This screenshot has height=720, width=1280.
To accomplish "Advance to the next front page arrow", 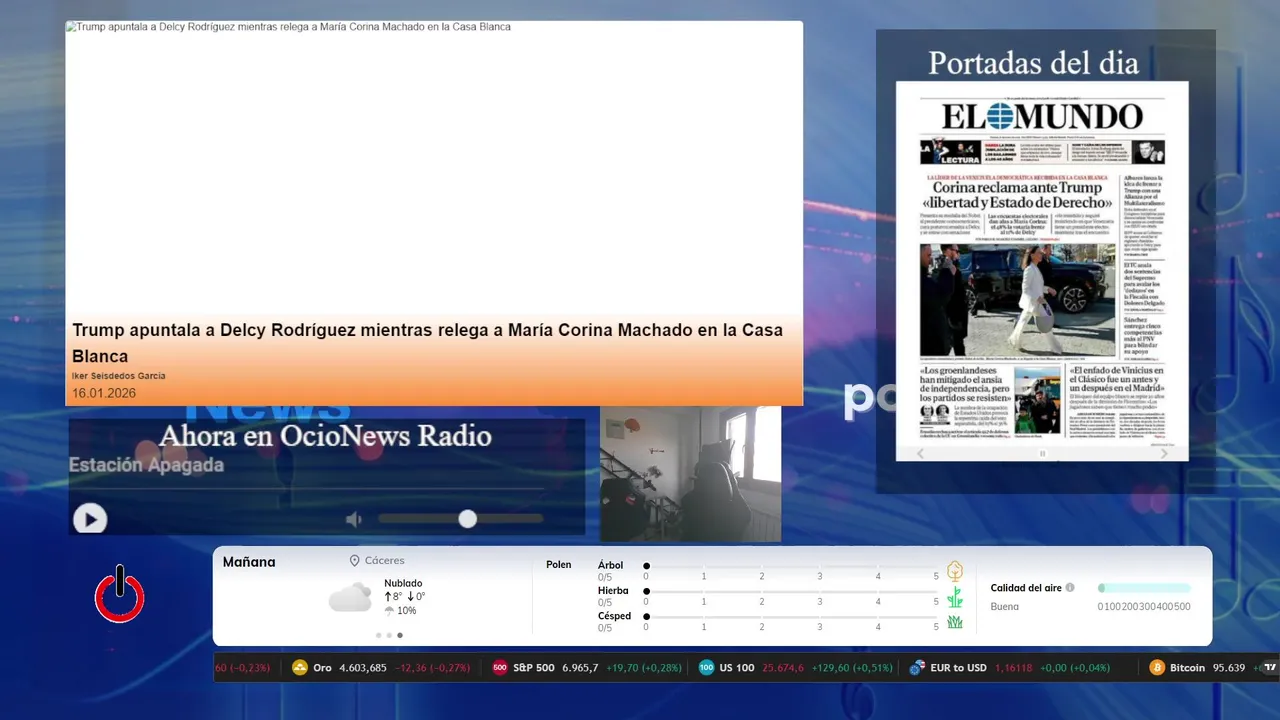I will tap(1164, 453).
